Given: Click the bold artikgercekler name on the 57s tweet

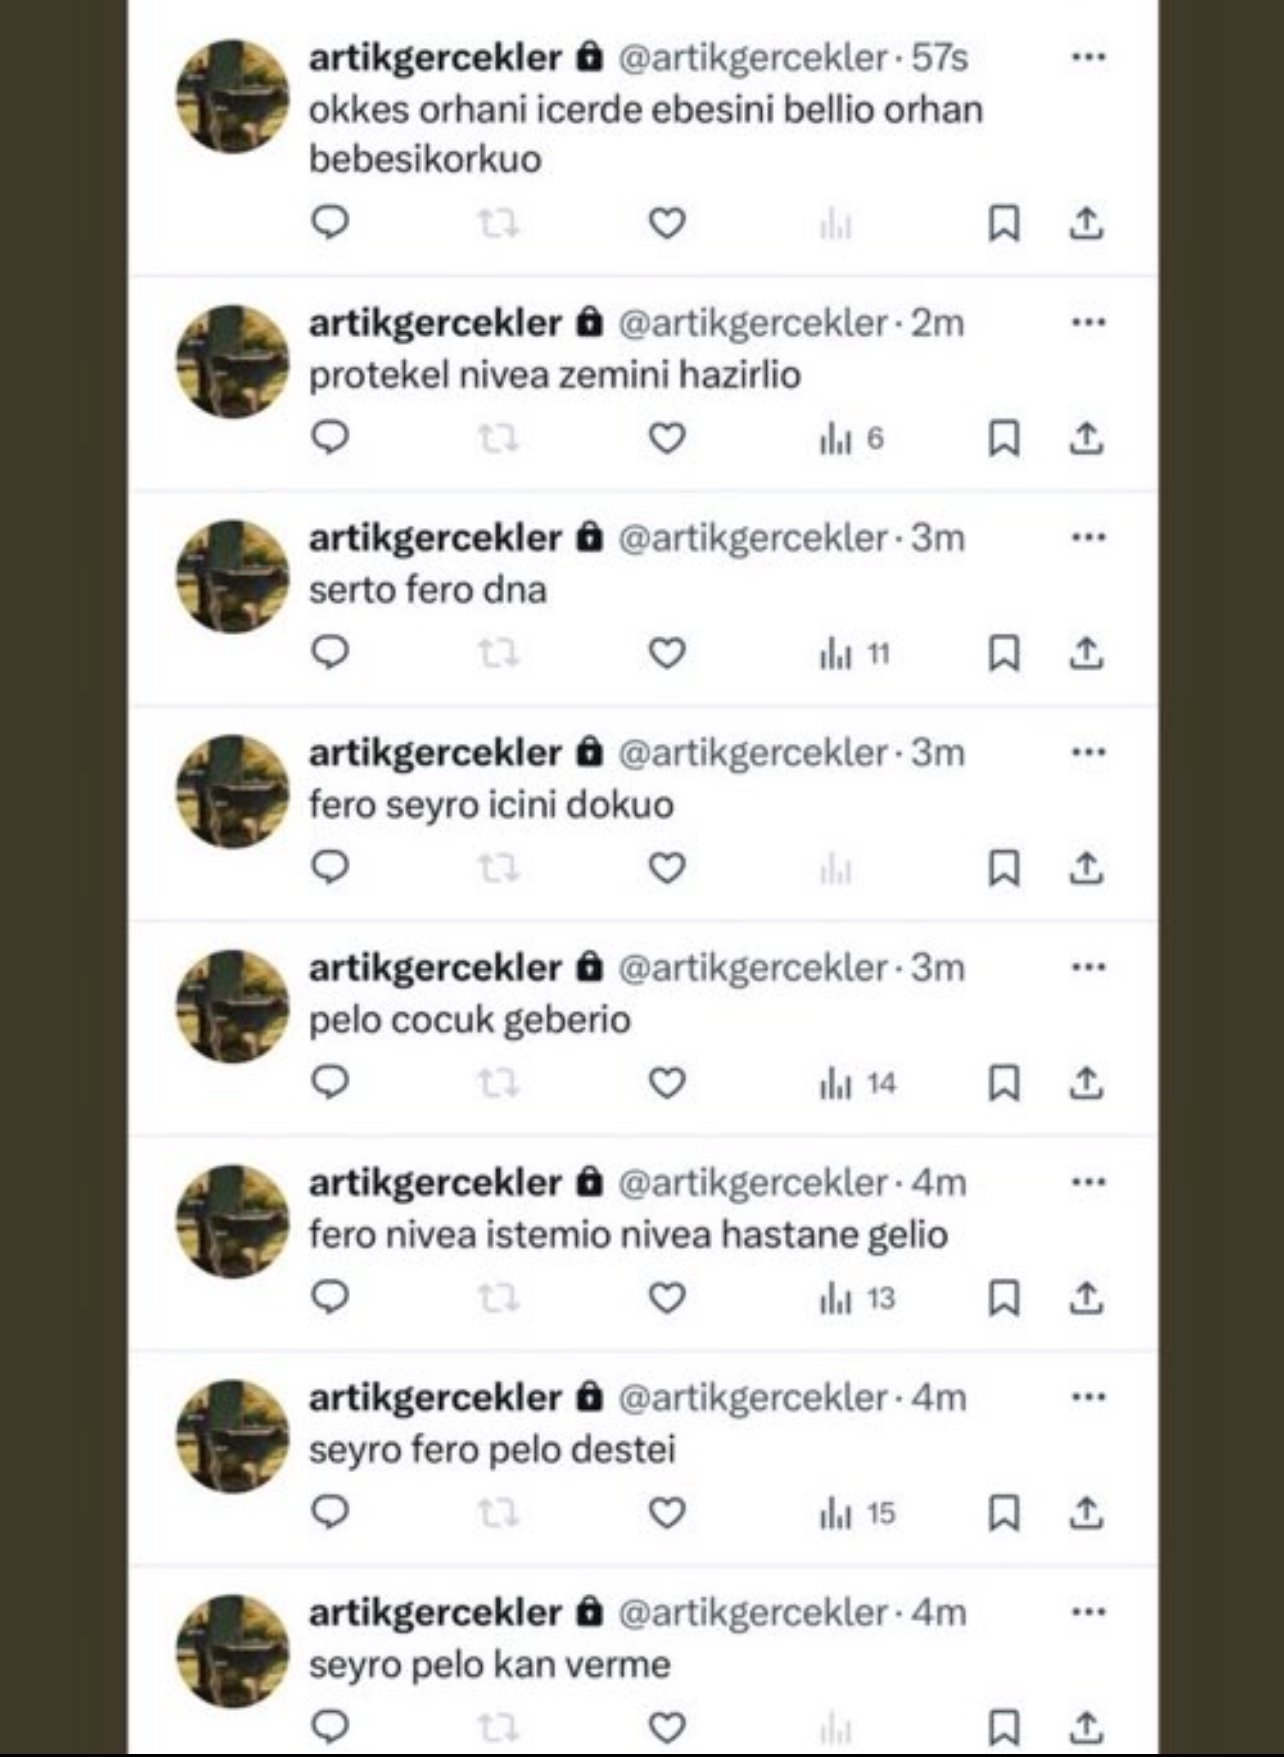Looking at the screenshot, I should 435,57.
